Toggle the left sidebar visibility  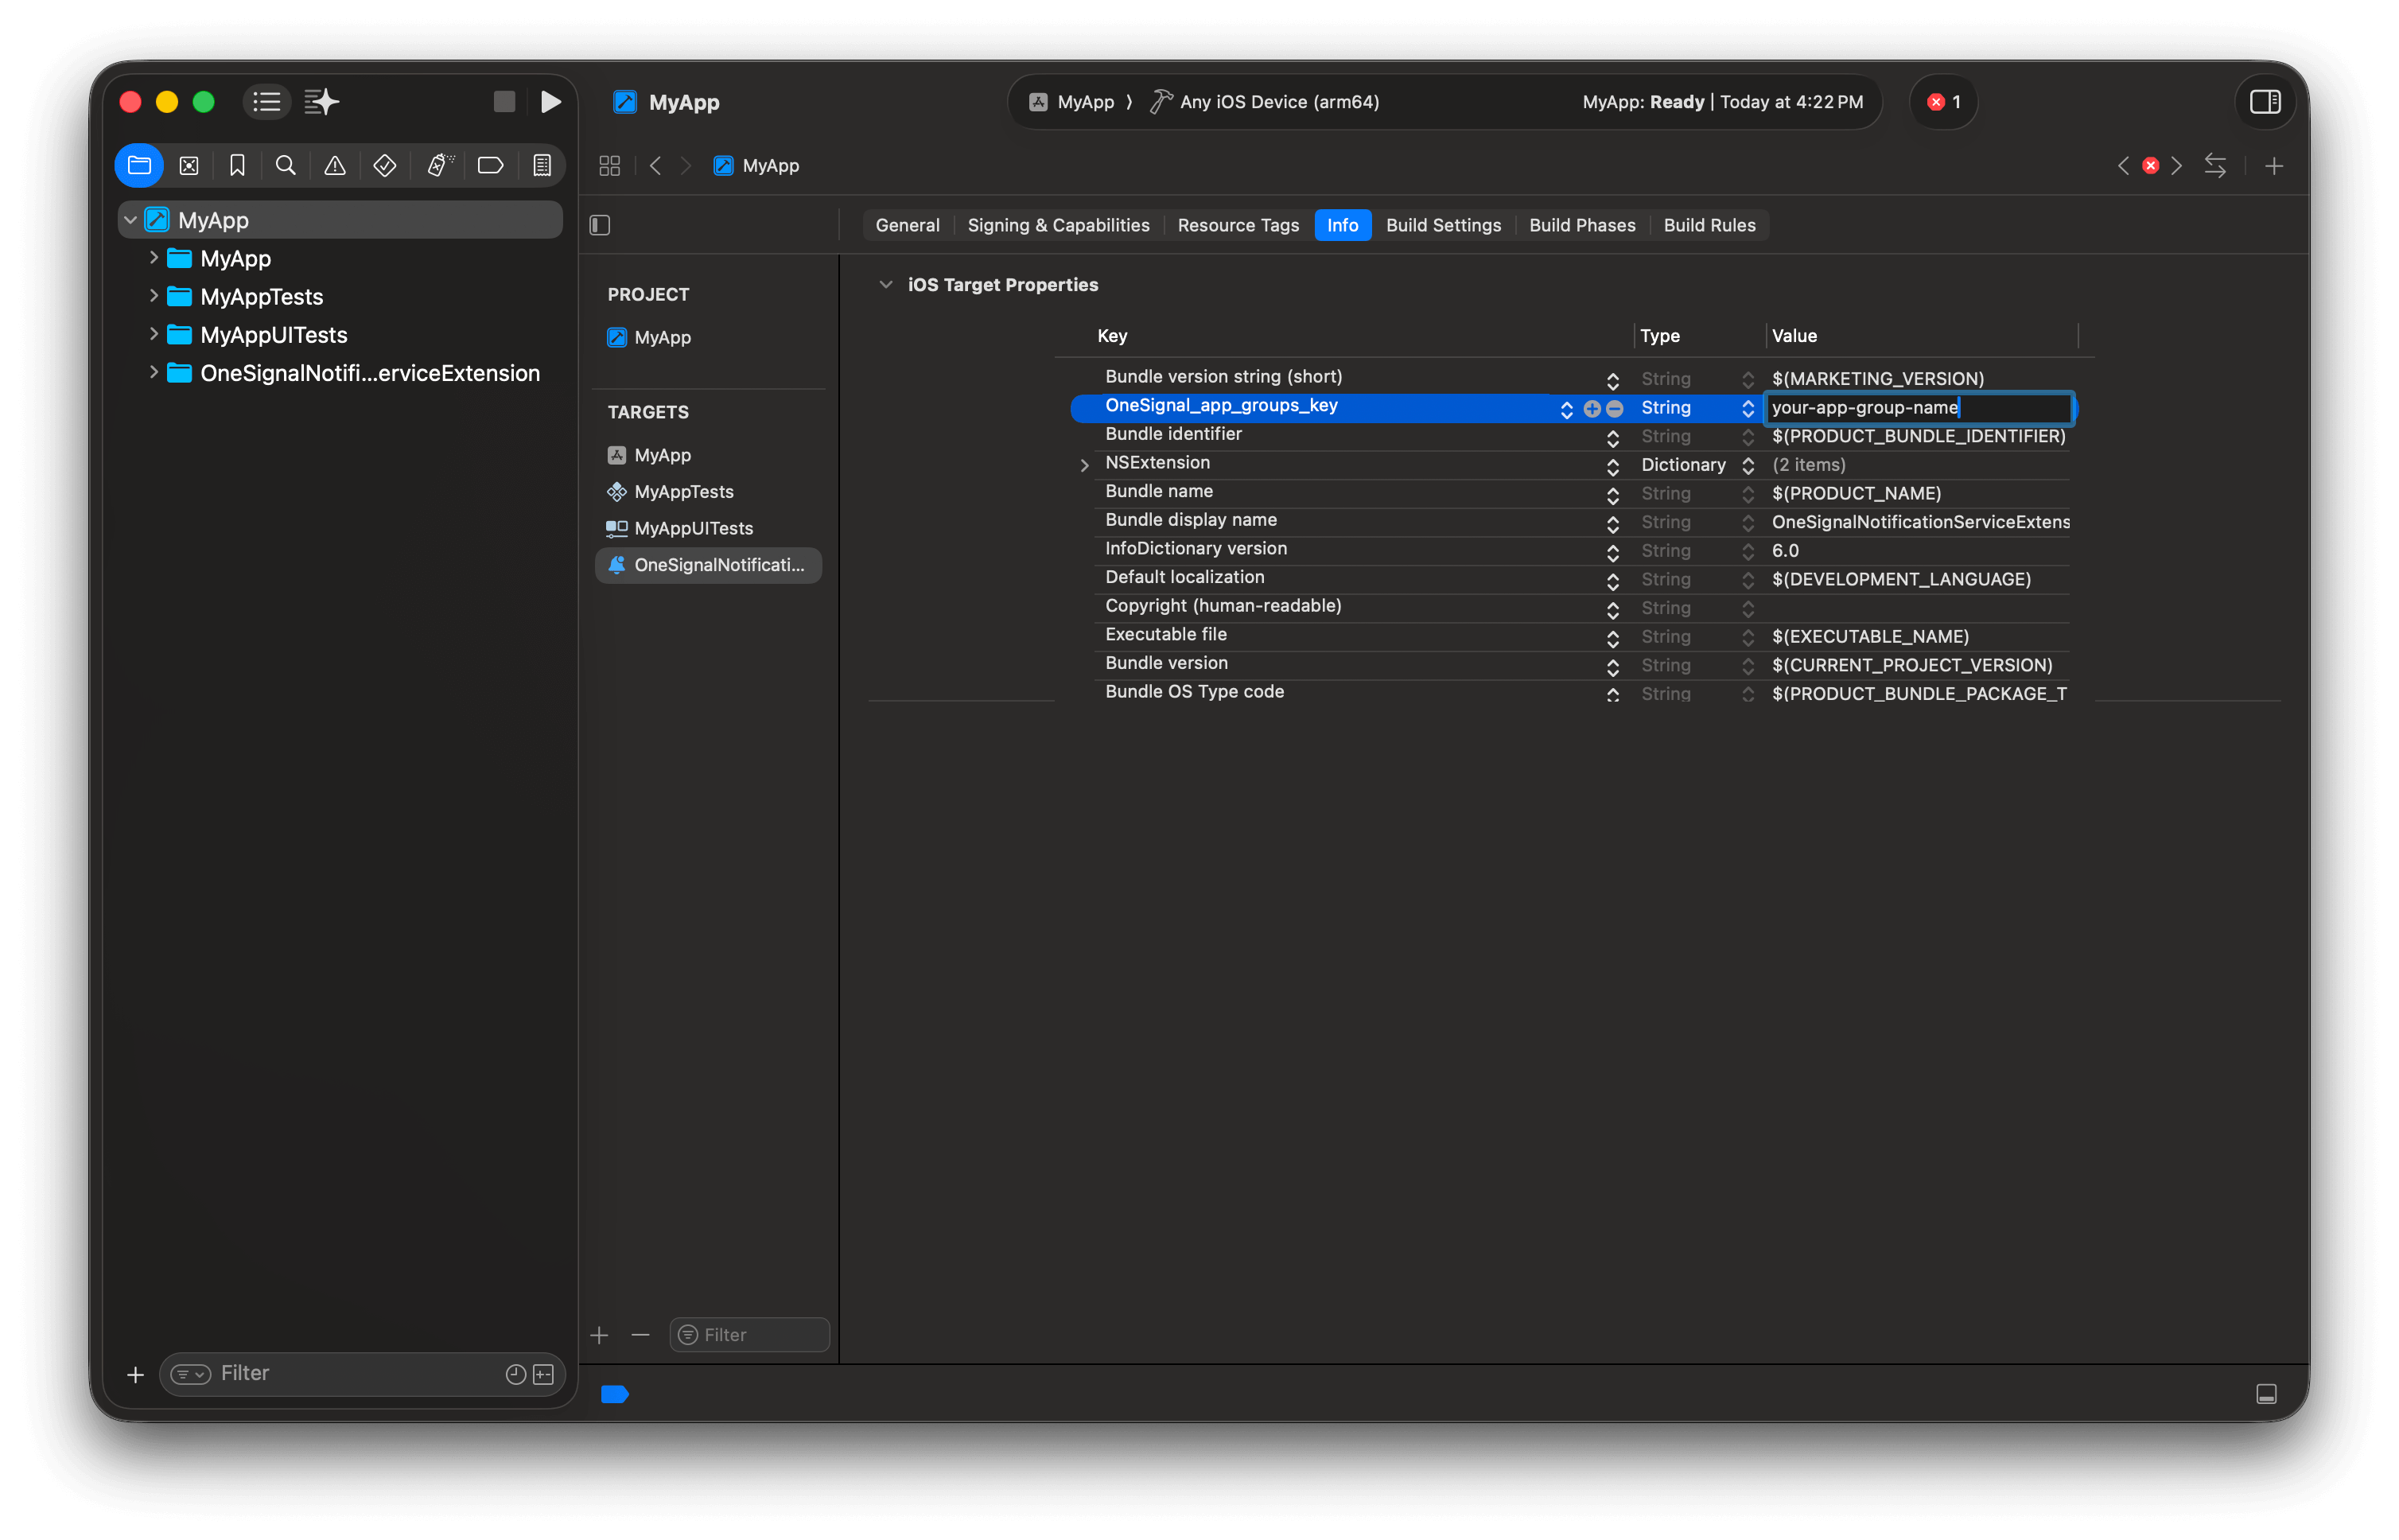[598, 225]
